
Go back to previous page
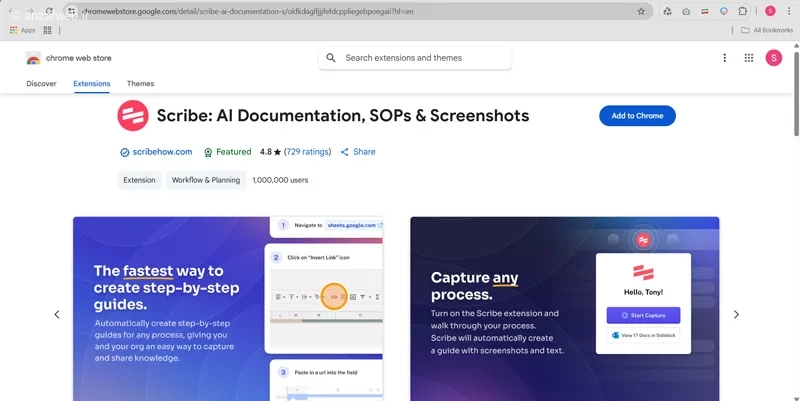12,11
